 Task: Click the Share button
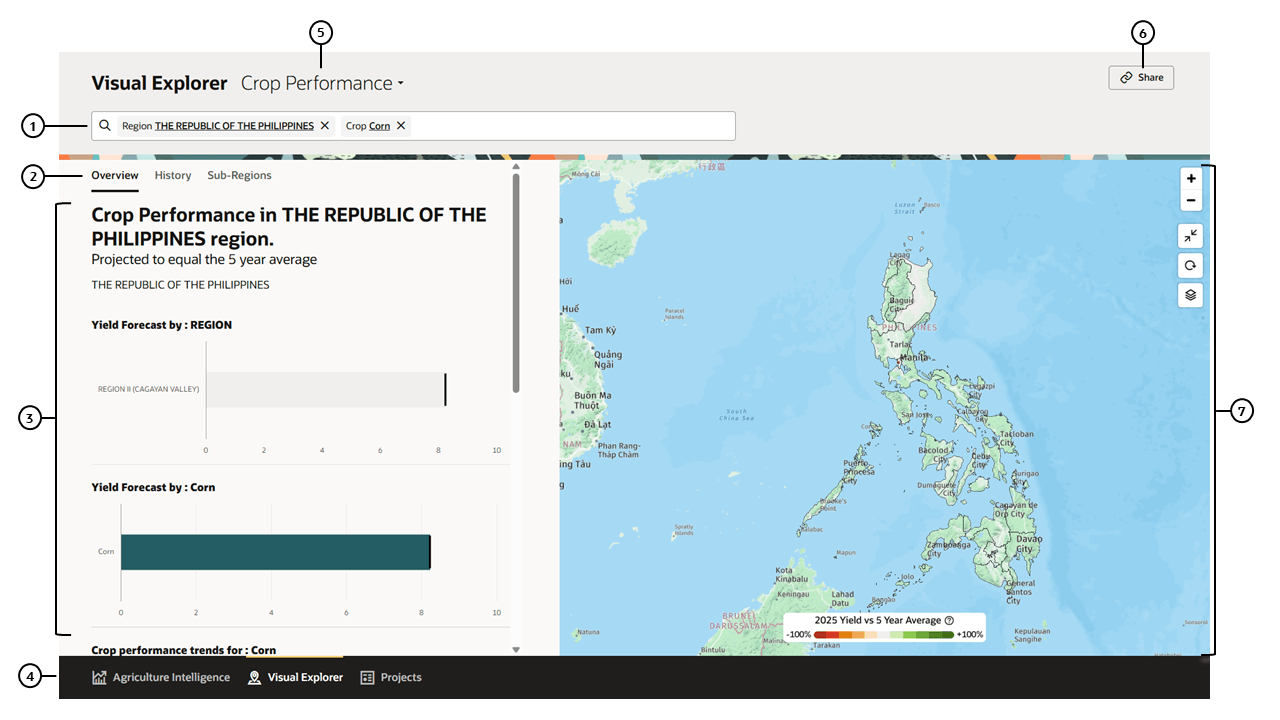1141,77
